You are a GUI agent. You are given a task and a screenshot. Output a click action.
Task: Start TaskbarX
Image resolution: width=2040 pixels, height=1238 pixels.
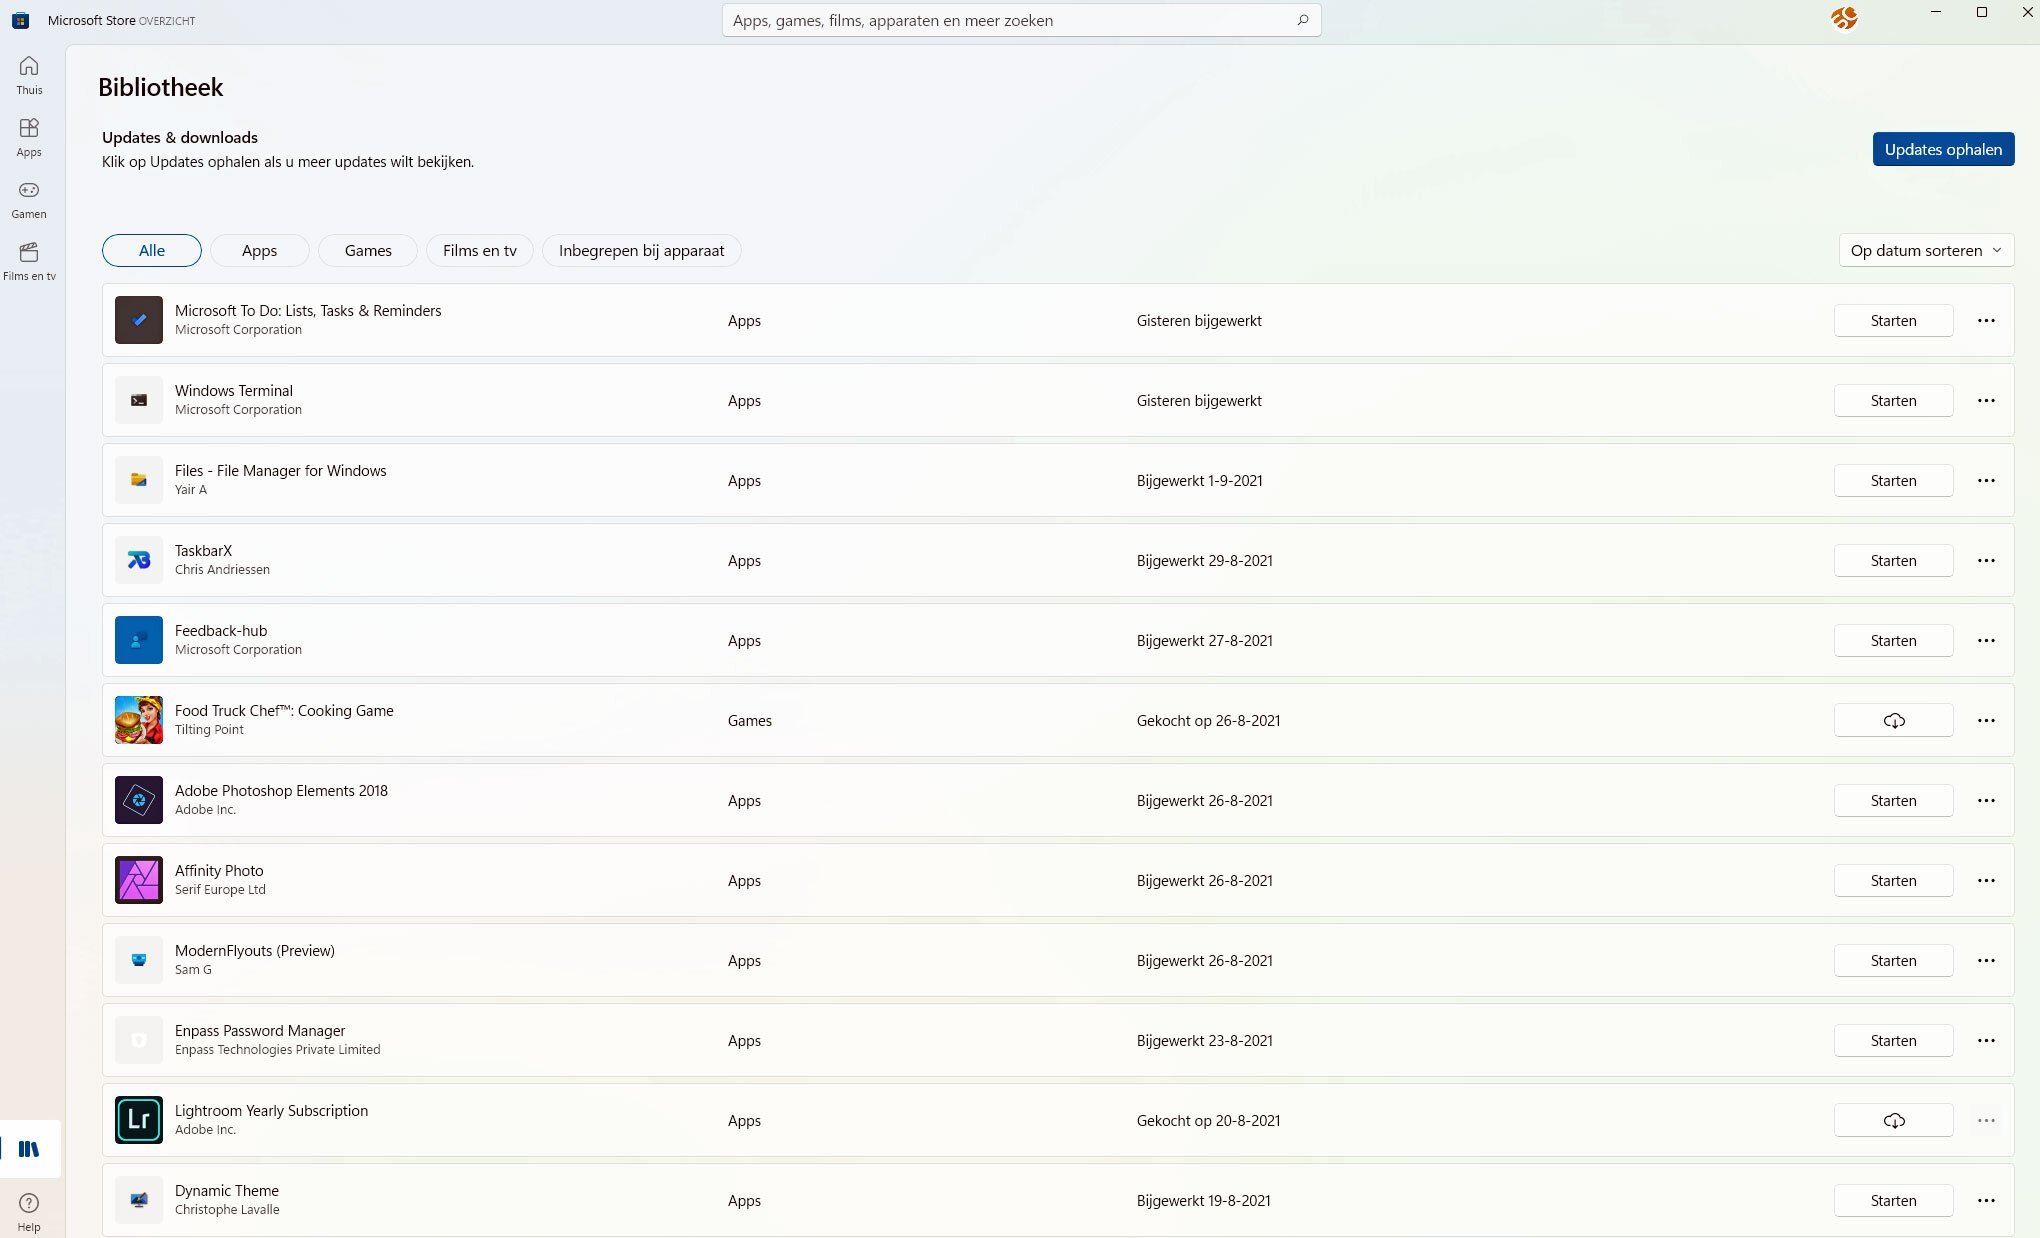(x=1893, y=560)
